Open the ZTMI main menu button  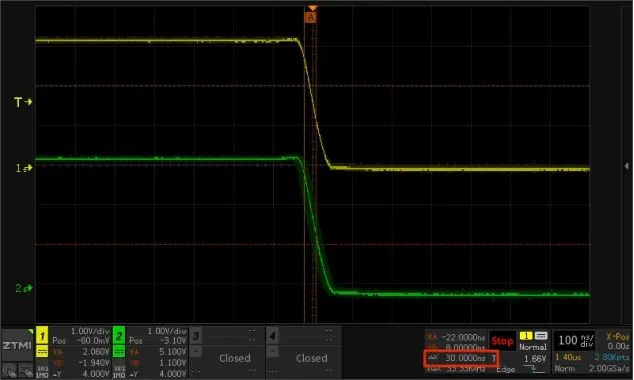pyautogui.click(x=17, y=345)
